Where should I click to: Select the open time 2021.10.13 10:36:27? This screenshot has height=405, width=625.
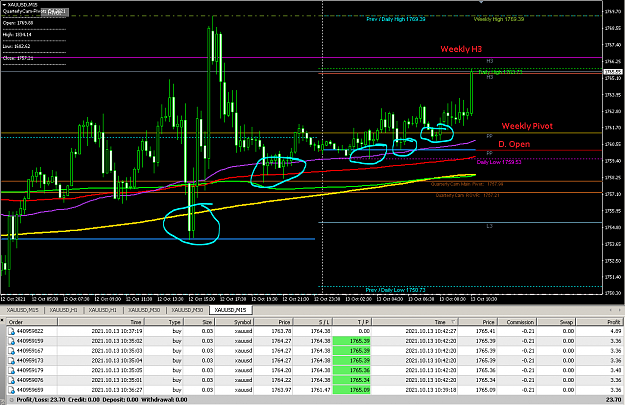[117, 390]
